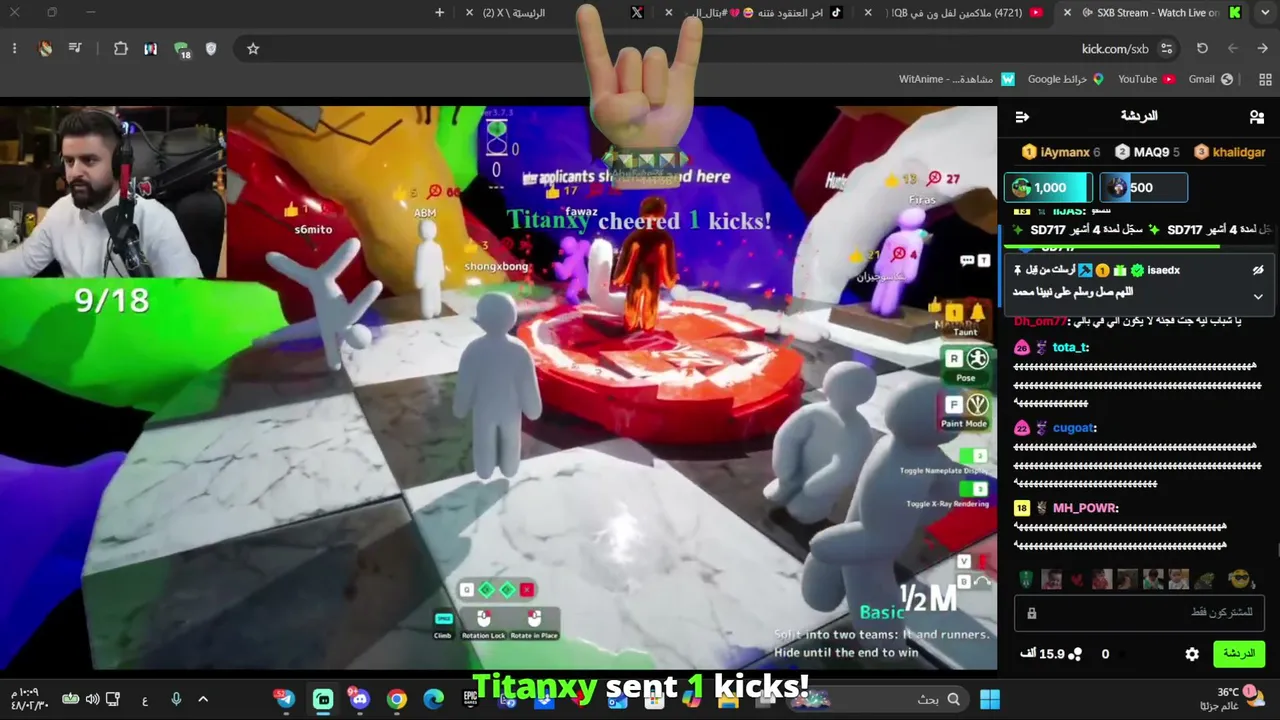Select the 500 kicks gift option
Image resolution: width=1280 pixels, height=720 pixels.
pyautogui.click(x=1143, y=188)
